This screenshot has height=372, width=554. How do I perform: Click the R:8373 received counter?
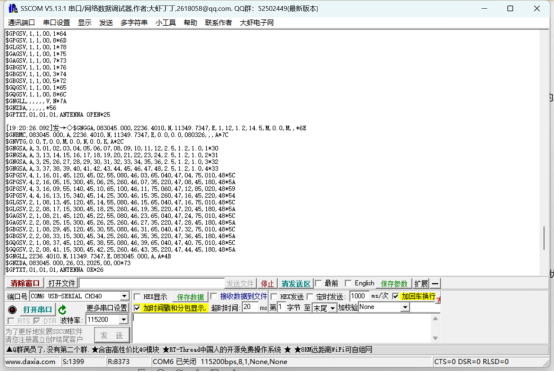118,362
